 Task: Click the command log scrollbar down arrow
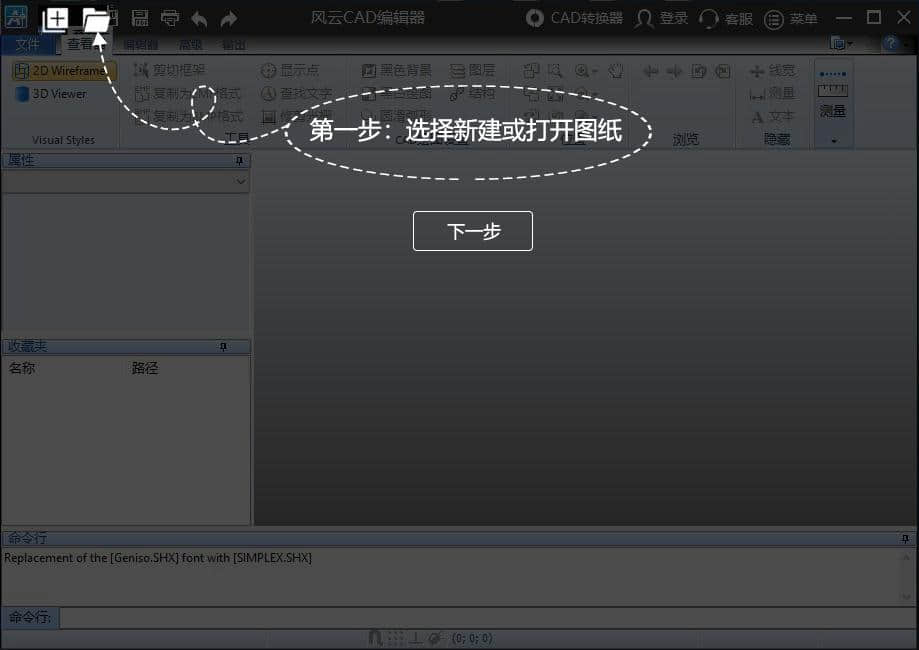coord(906,597)
